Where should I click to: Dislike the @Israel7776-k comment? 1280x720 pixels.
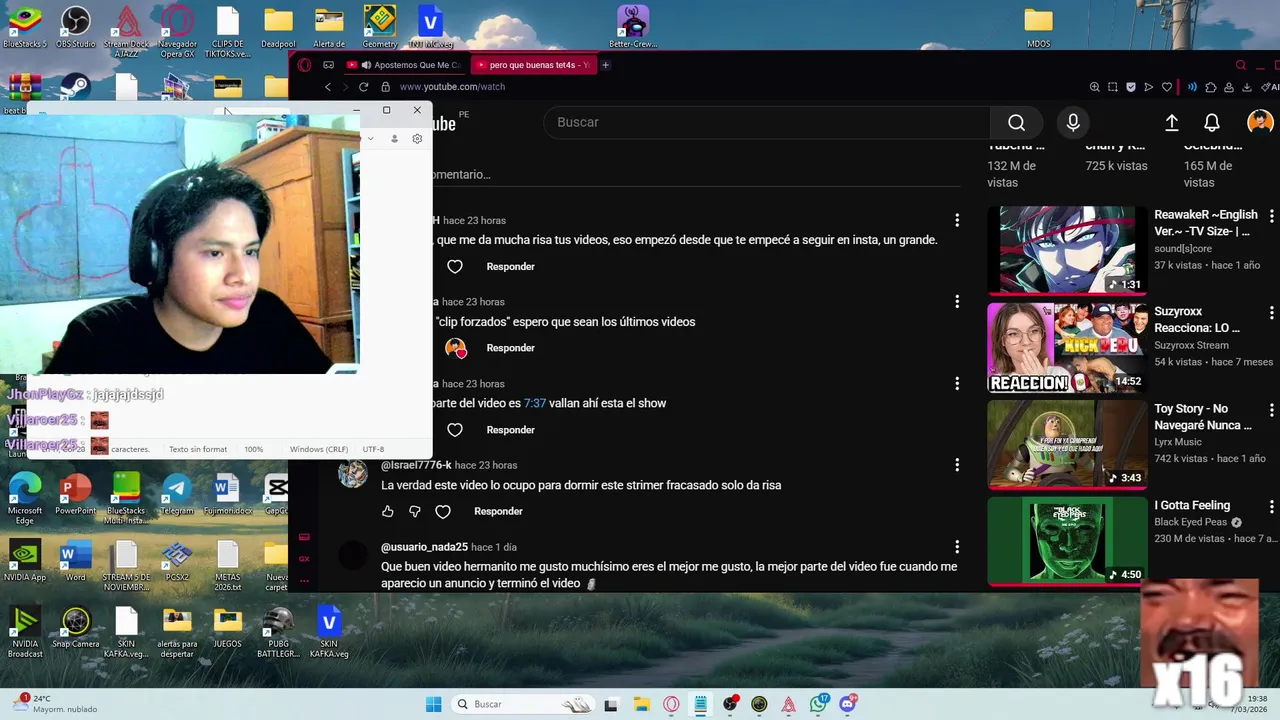click(415, 511)
